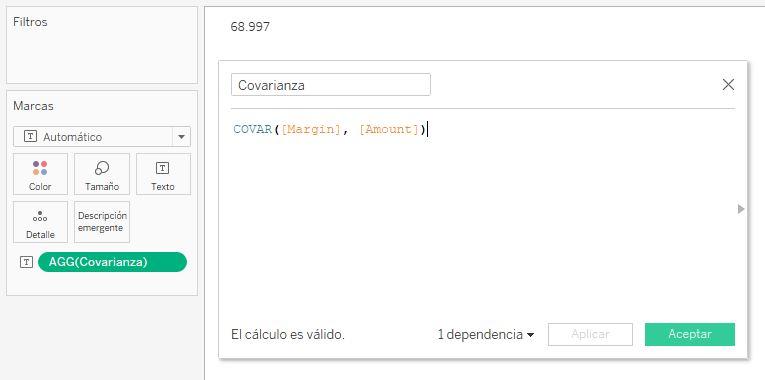Viewport: 765px width, 380px height.
Task: Open the Color mark card
Action: pyautogui.click(x=40, y=174)
